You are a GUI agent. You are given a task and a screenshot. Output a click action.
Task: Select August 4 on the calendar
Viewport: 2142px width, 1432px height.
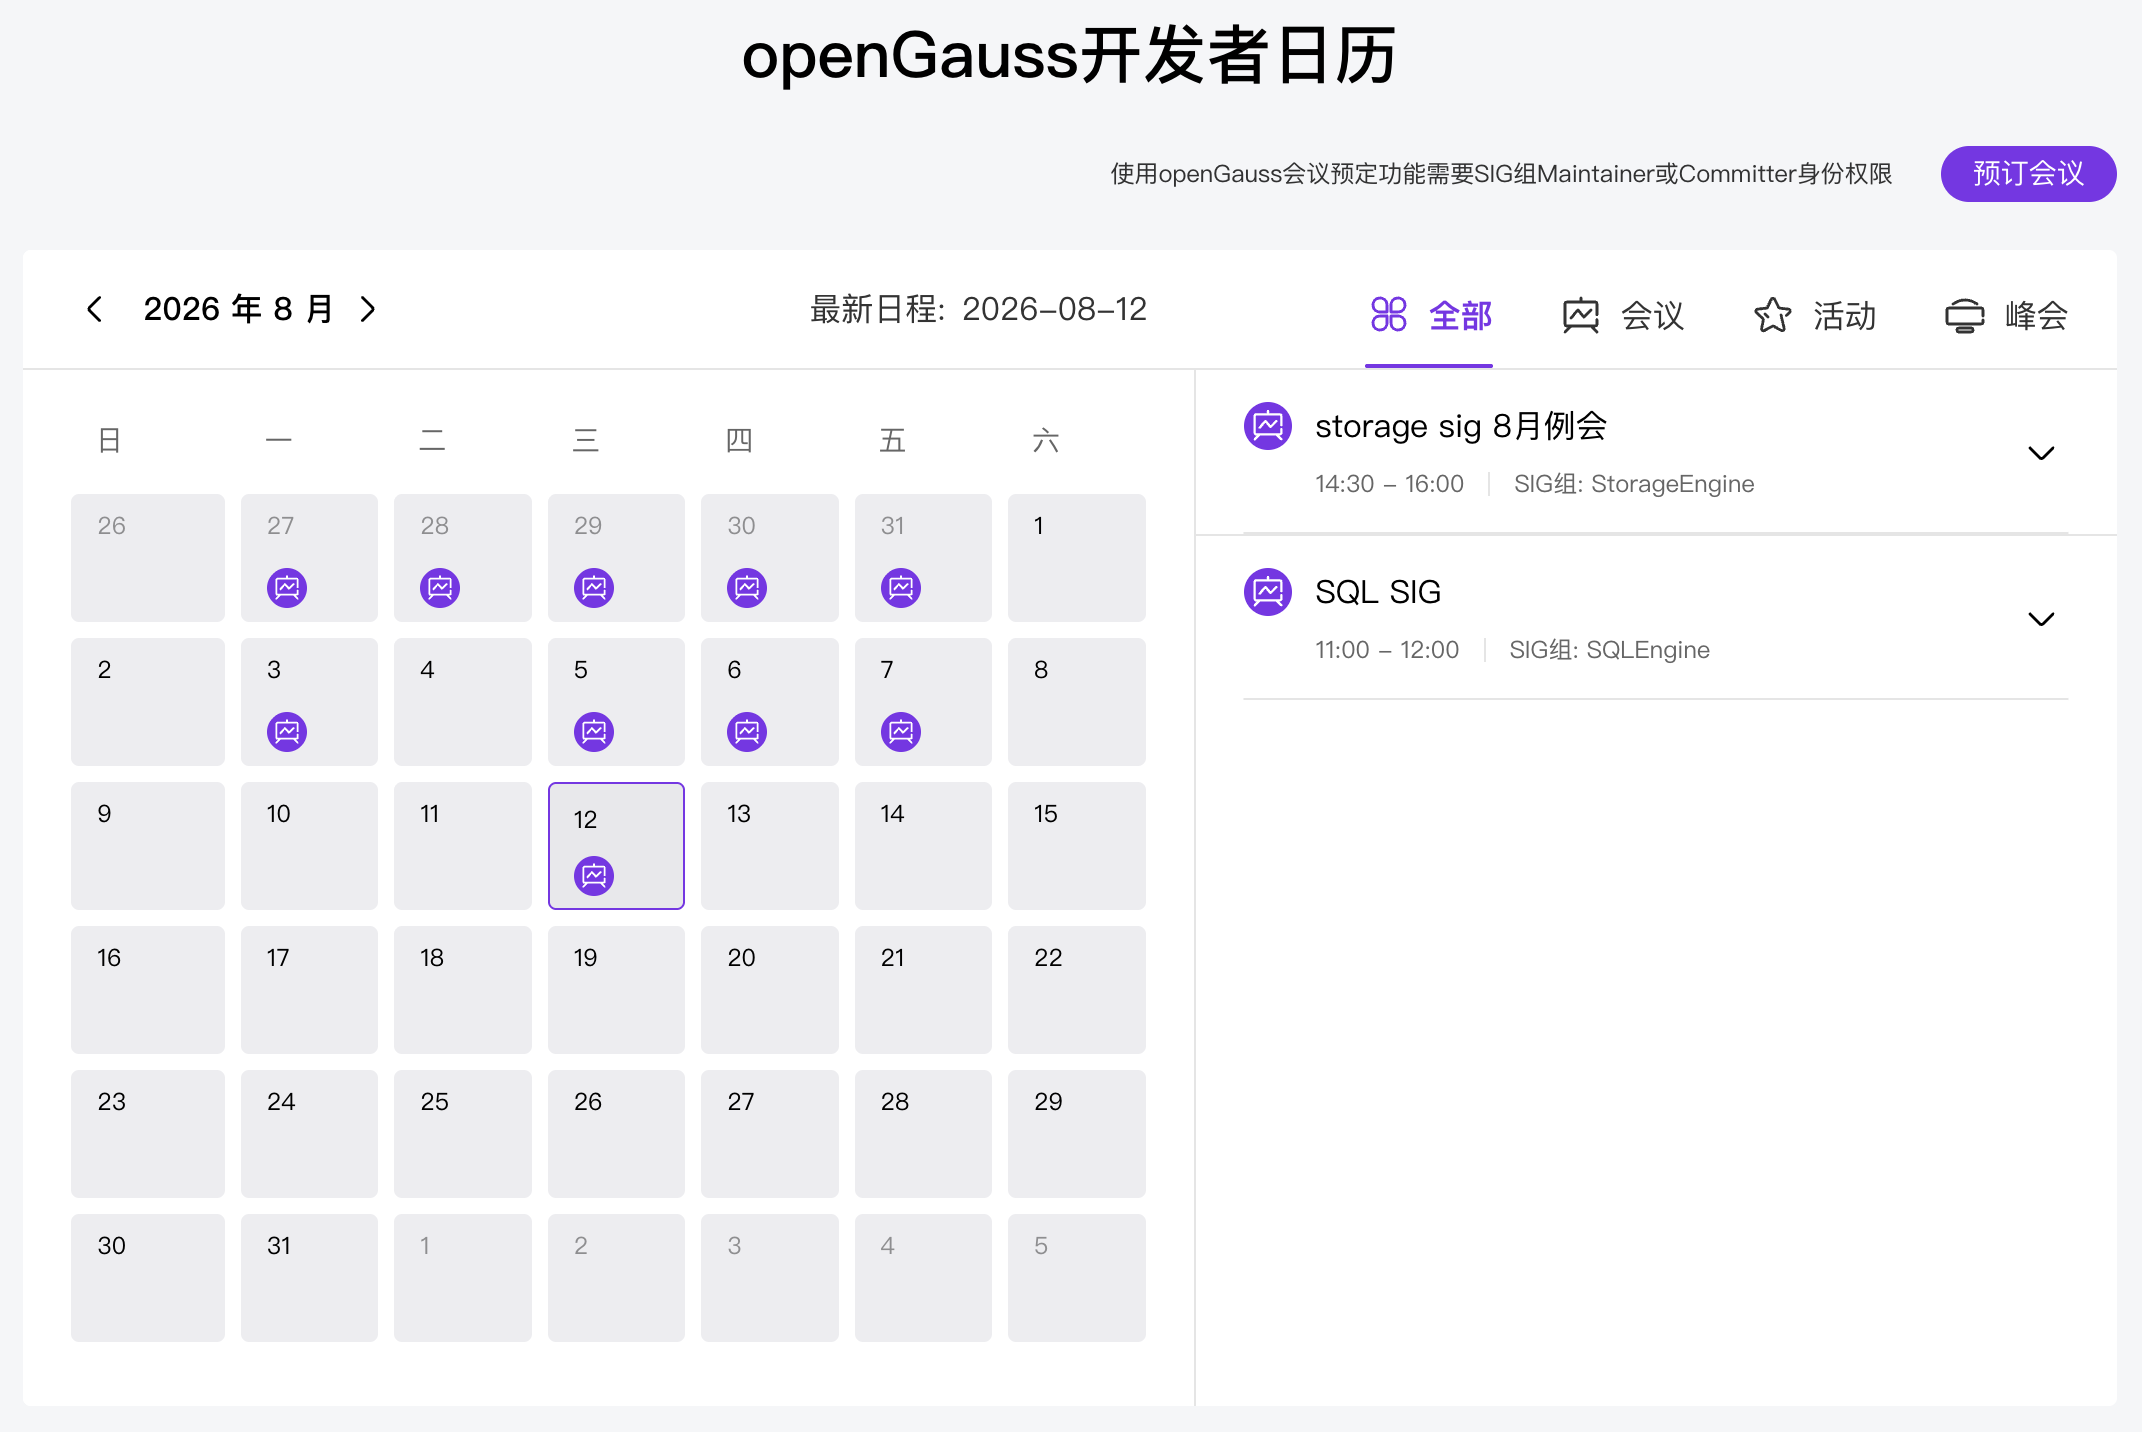pos(463,702)
